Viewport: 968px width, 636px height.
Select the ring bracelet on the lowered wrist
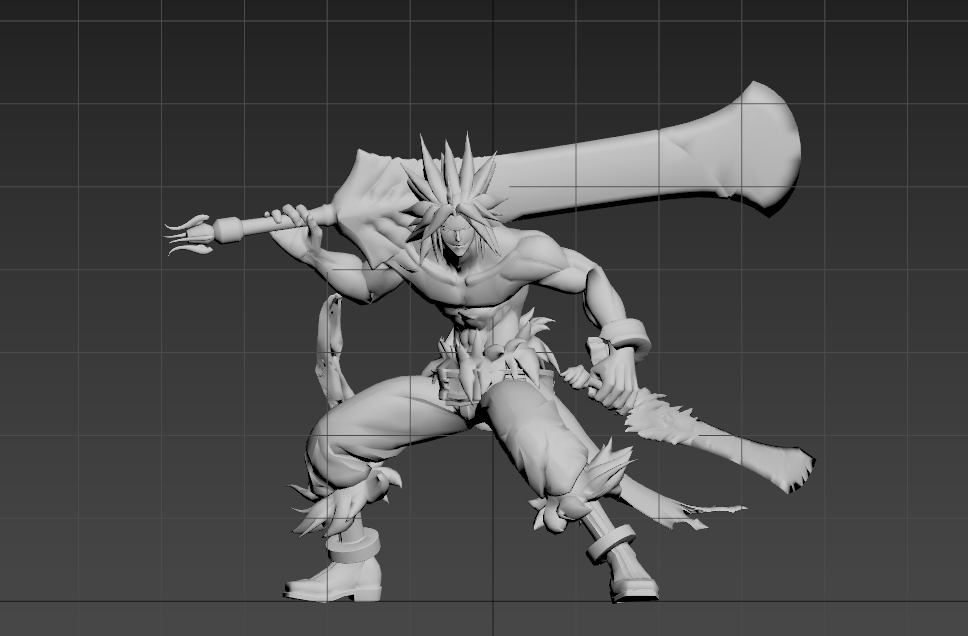[x=626, y=337]
